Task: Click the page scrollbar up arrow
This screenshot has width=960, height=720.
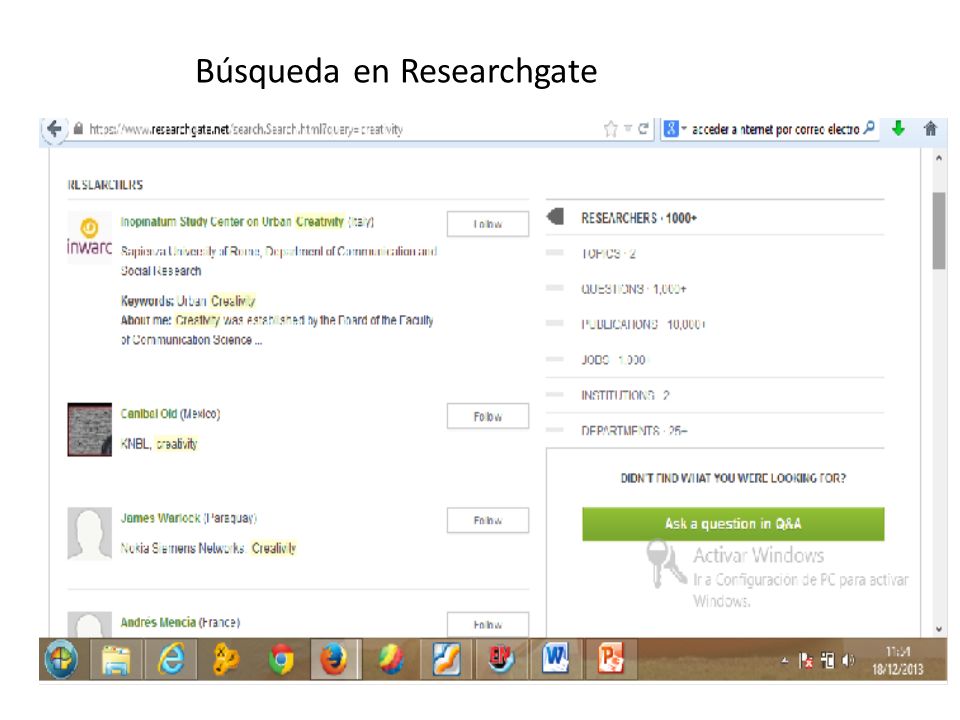Action: point(939,158)
